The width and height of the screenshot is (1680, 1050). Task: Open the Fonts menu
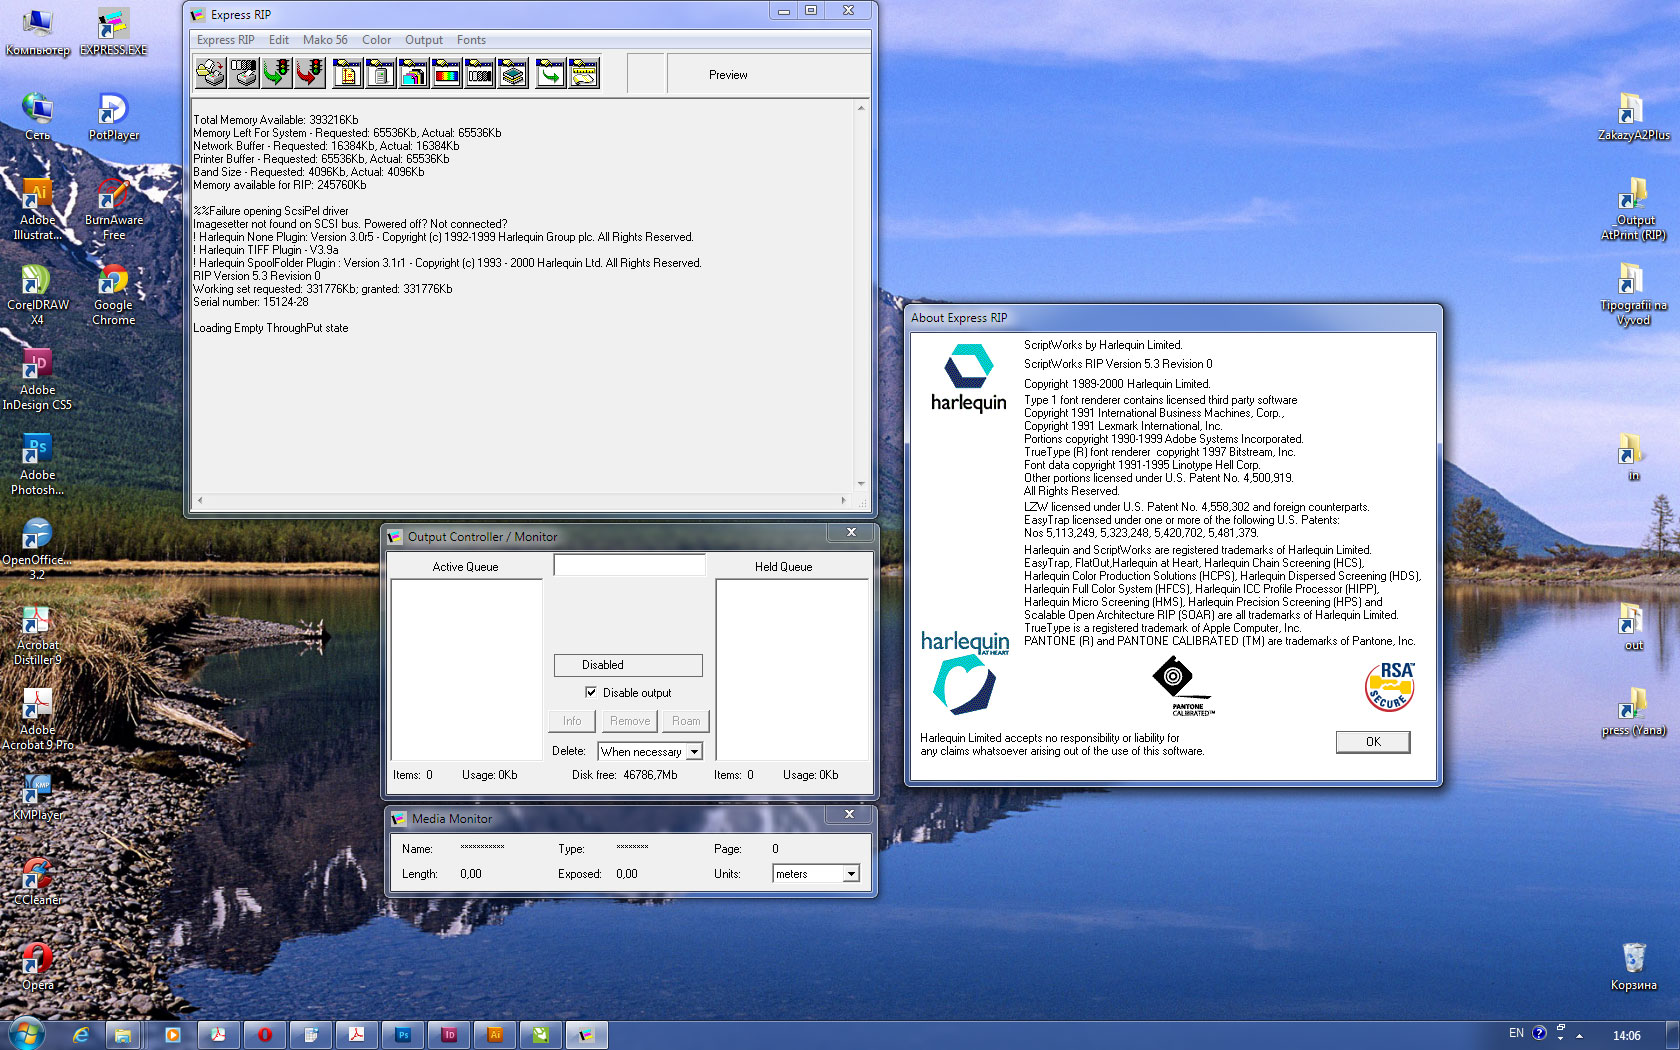(x=471, y=40)
